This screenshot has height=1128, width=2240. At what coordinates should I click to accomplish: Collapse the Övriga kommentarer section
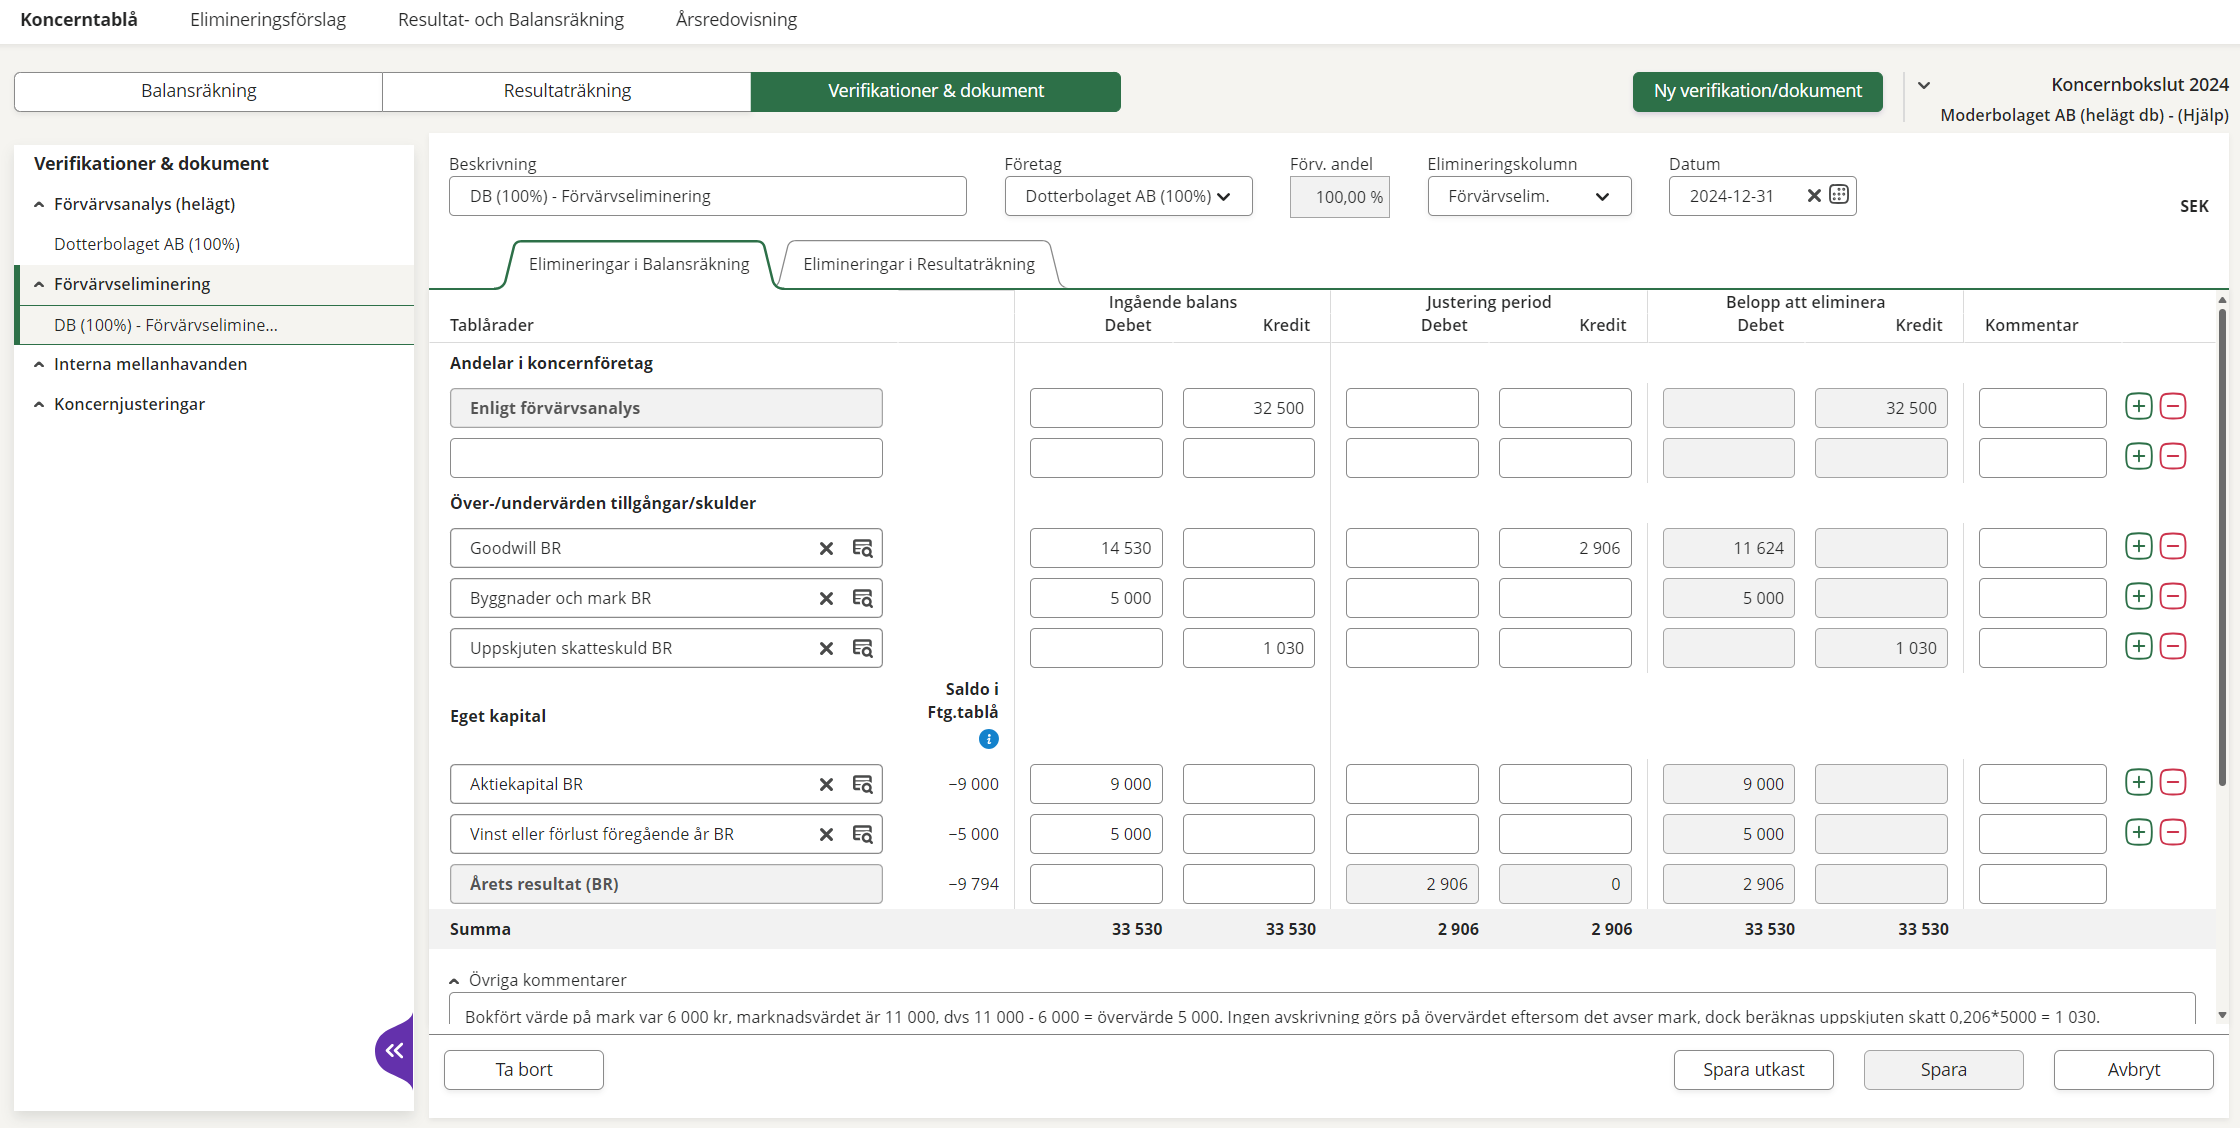point(454,981)
